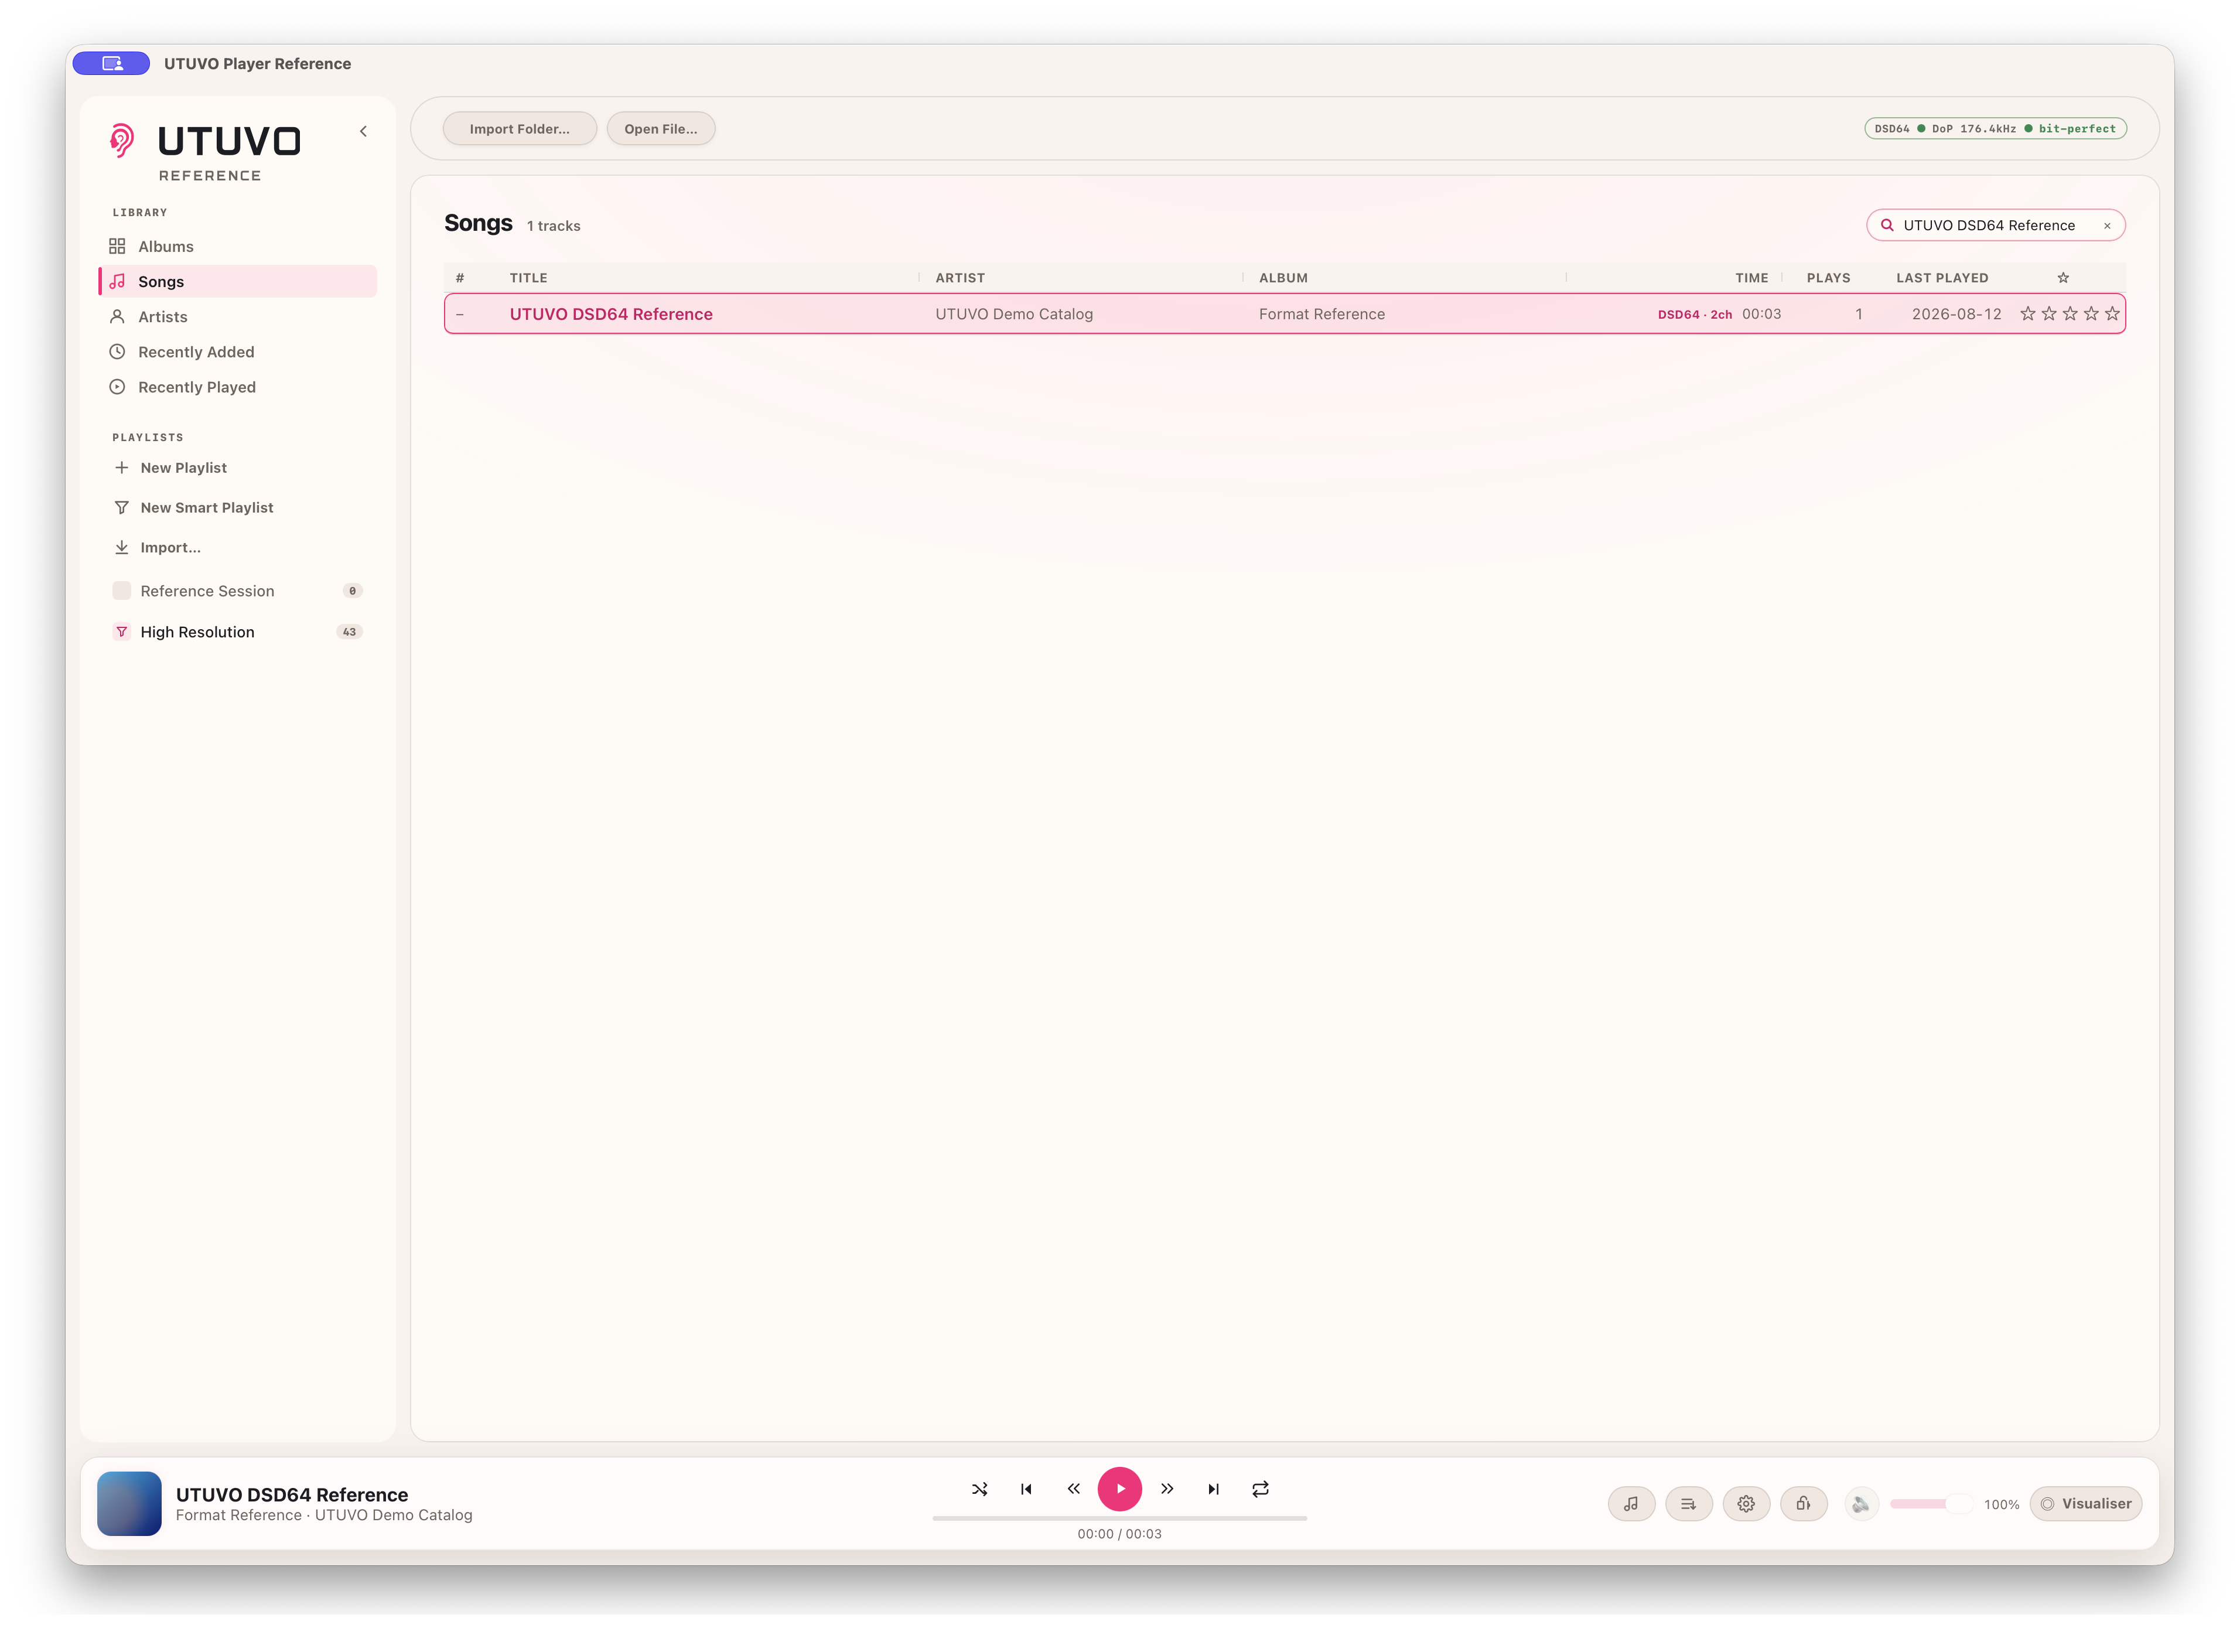Click the 100% volume readout
This screenshot has height=1652, width=2240.
point(2001,1505)
